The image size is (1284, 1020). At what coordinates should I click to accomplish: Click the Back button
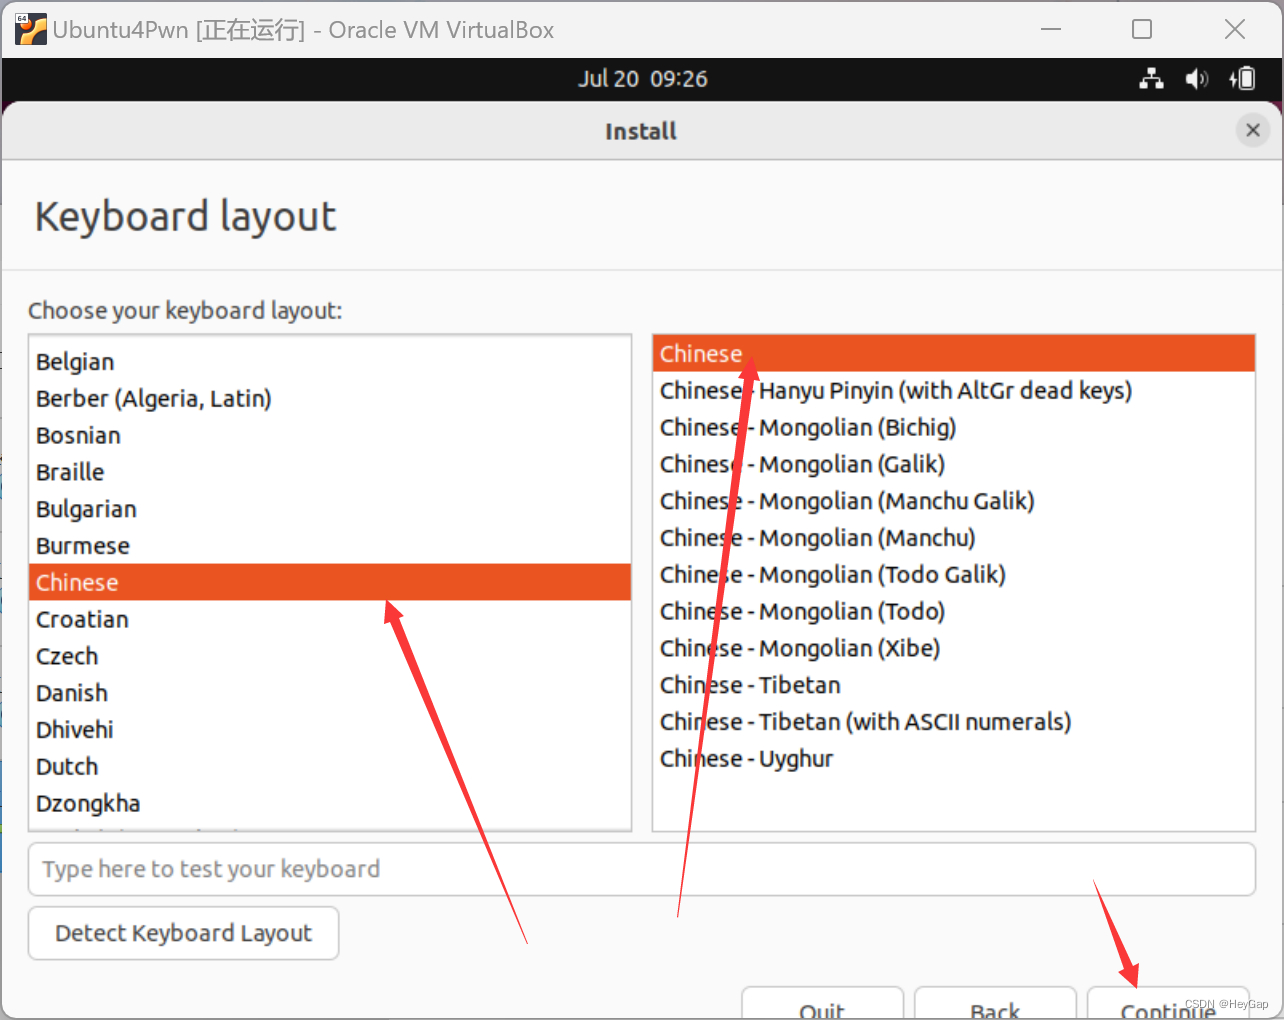point(995,1010)
